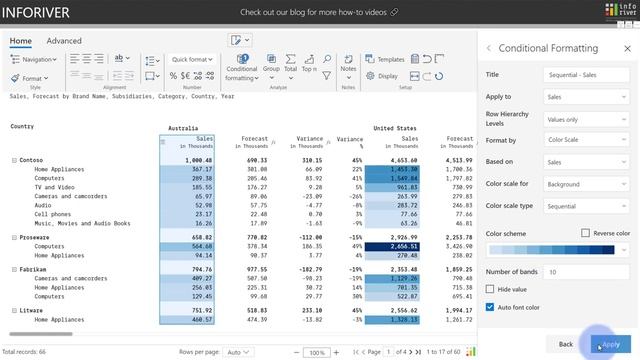Click the bar chart icon in footer

[471, 351]
